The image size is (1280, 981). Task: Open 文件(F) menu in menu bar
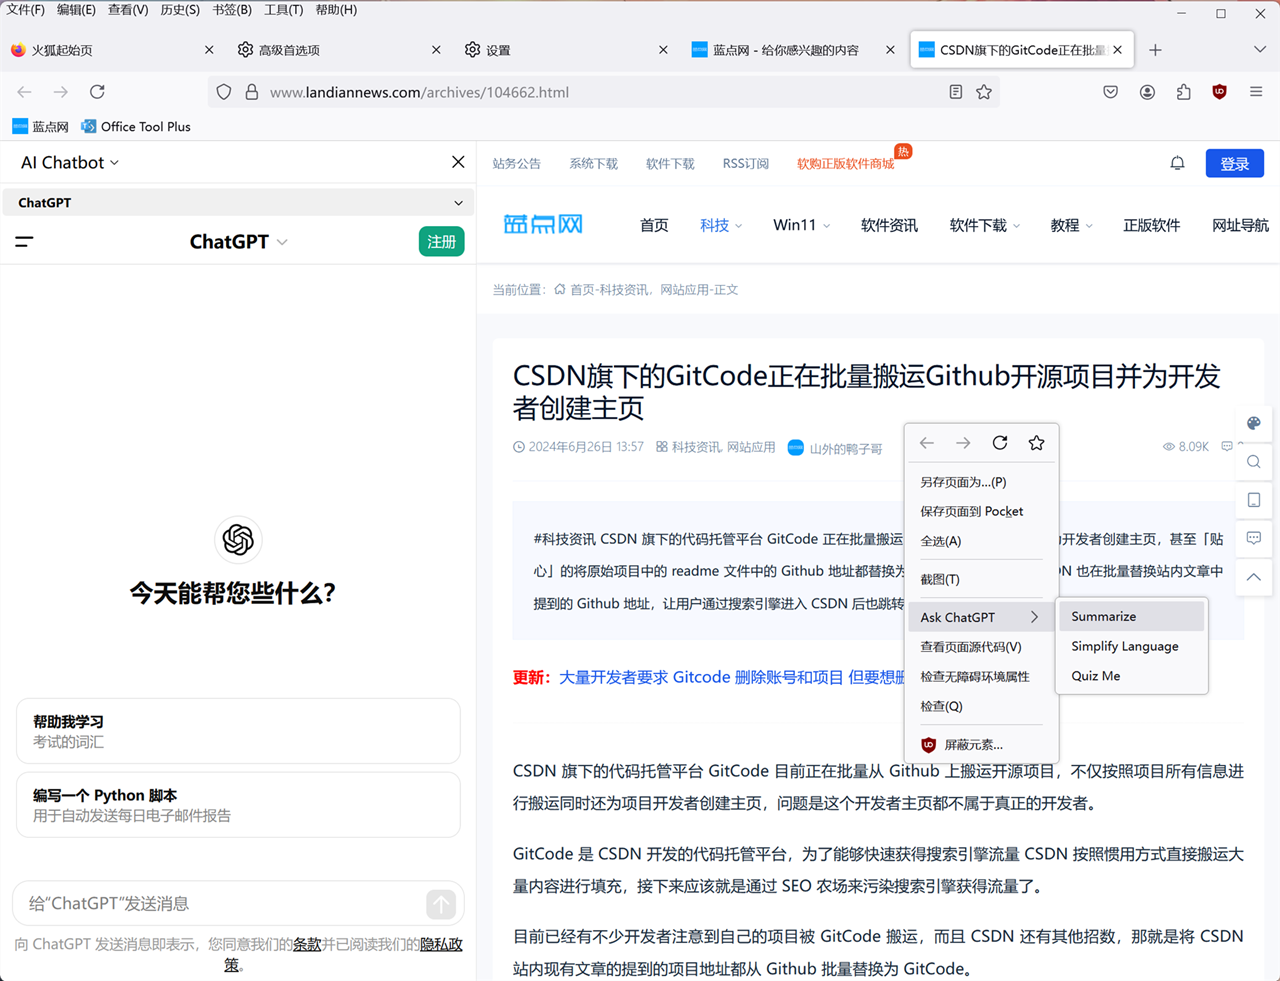tap(25, 10)
